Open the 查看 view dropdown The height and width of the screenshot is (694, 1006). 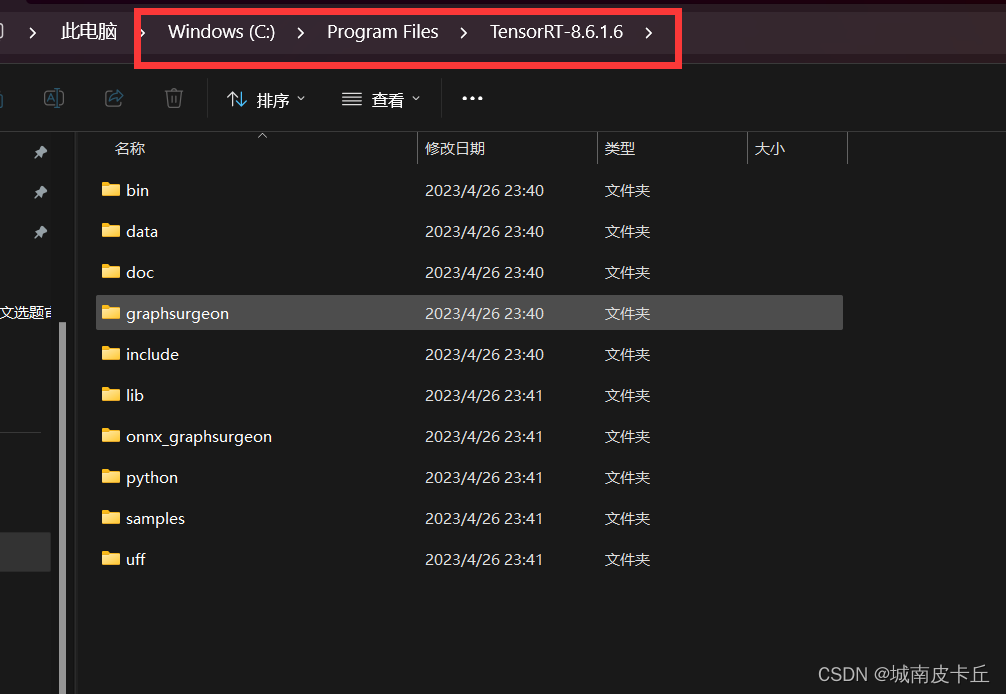point(380,99)
